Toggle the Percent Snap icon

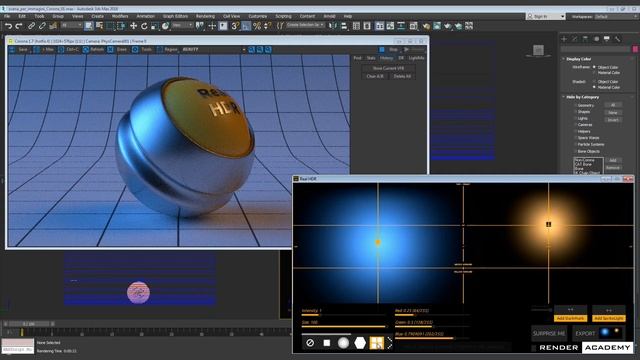click(257, 26)
